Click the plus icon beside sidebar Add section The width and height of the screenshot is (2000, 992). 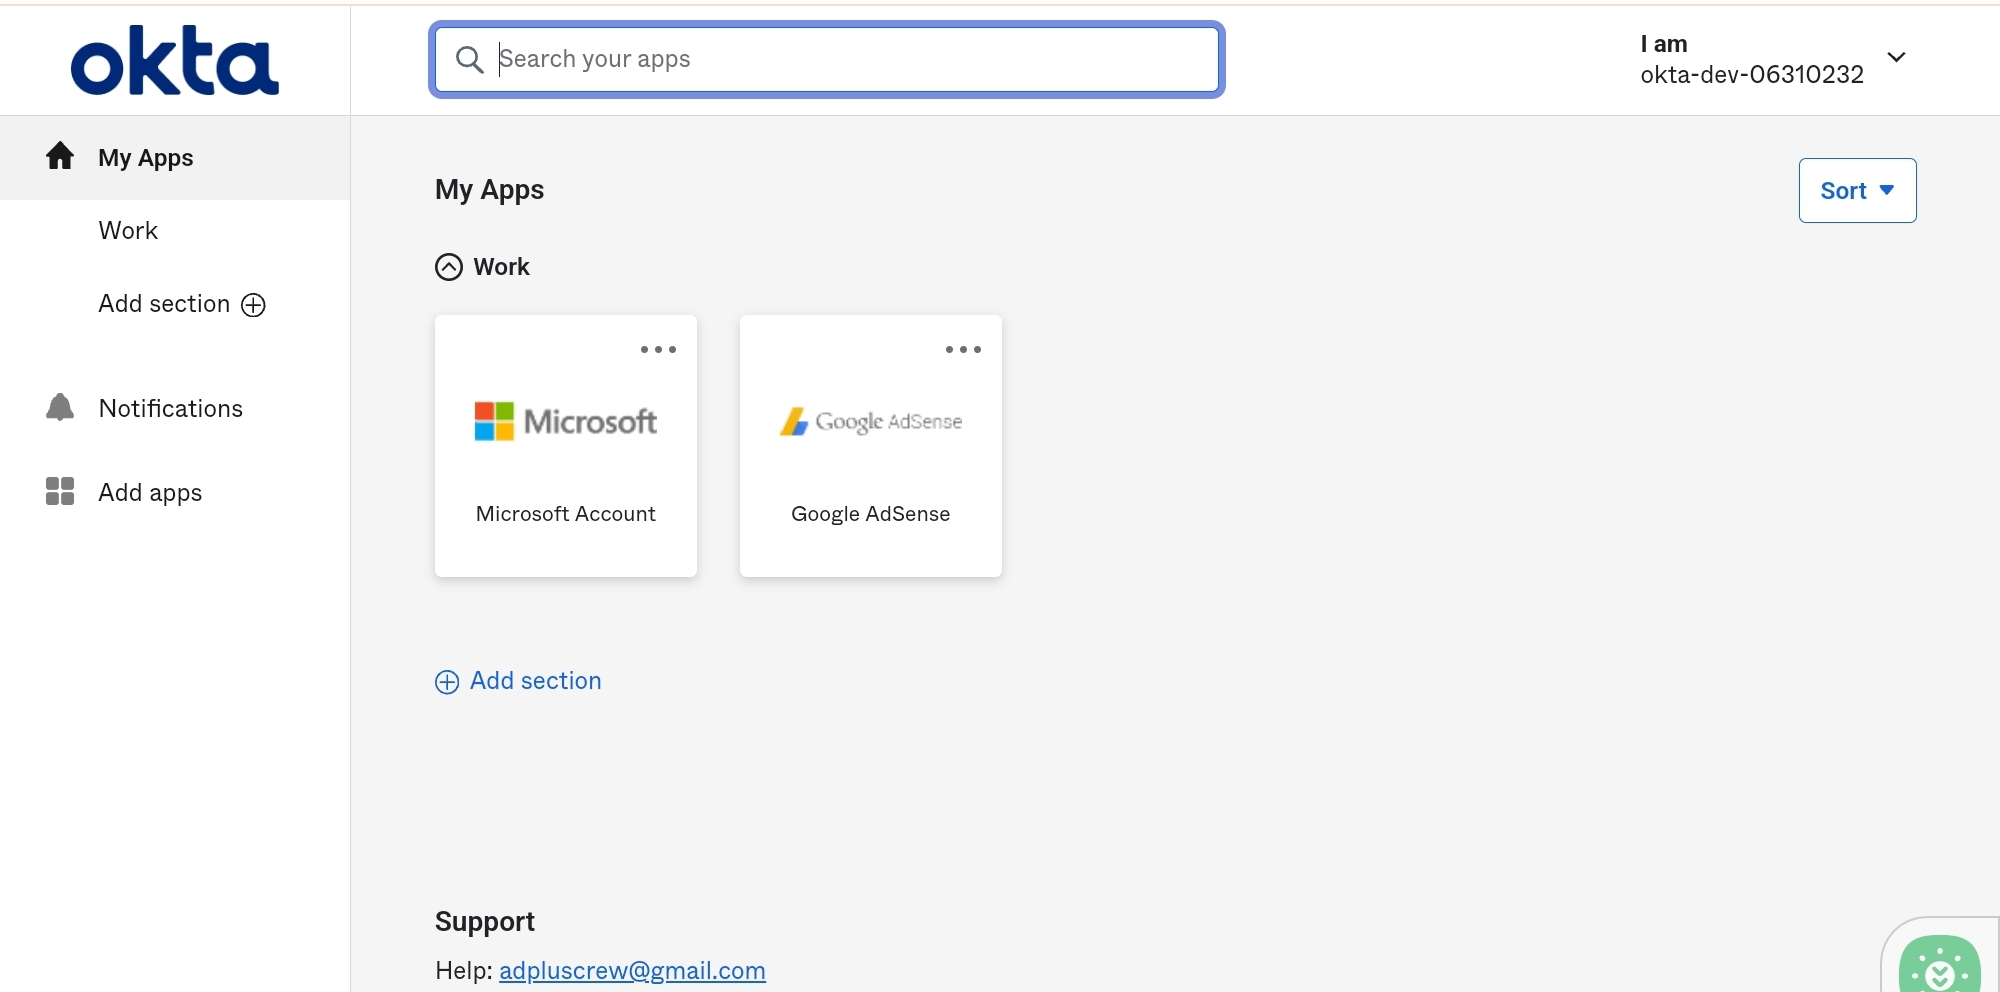point(254,305)
